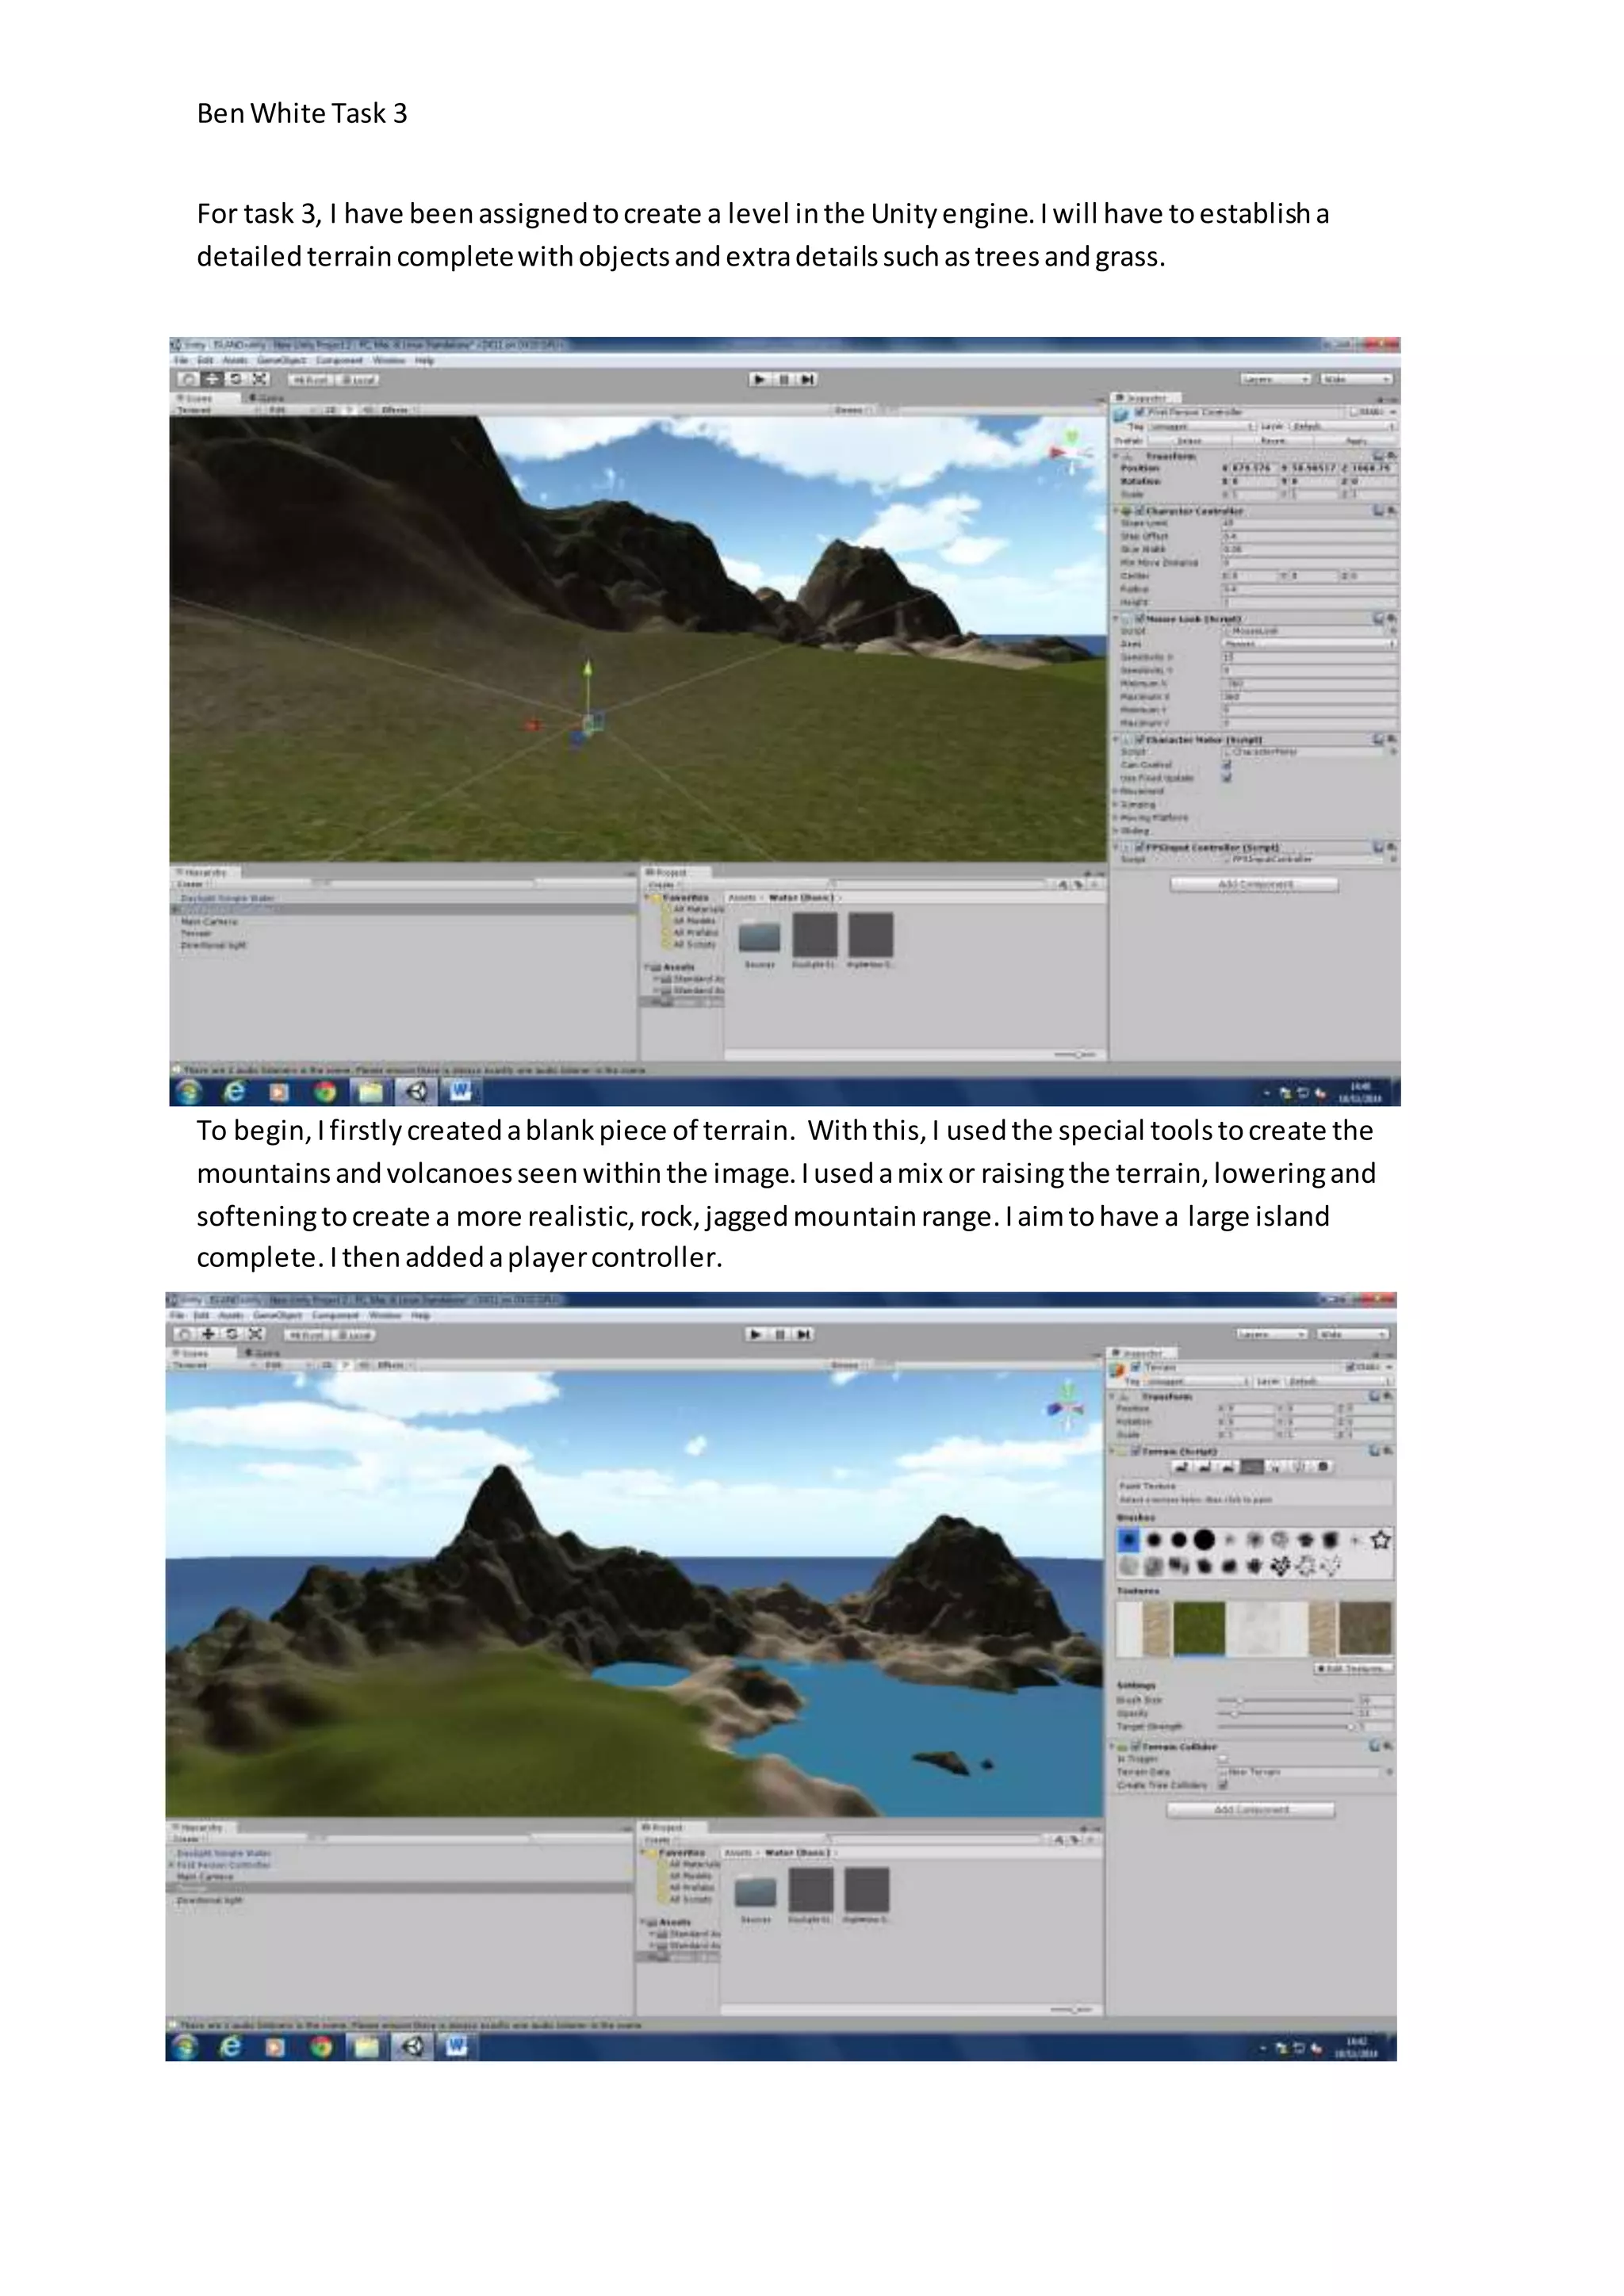This screenshot has width=1624, height=2296.
Task: Open the GameObject menu in the upper Unity window
Action: point(281,360)
